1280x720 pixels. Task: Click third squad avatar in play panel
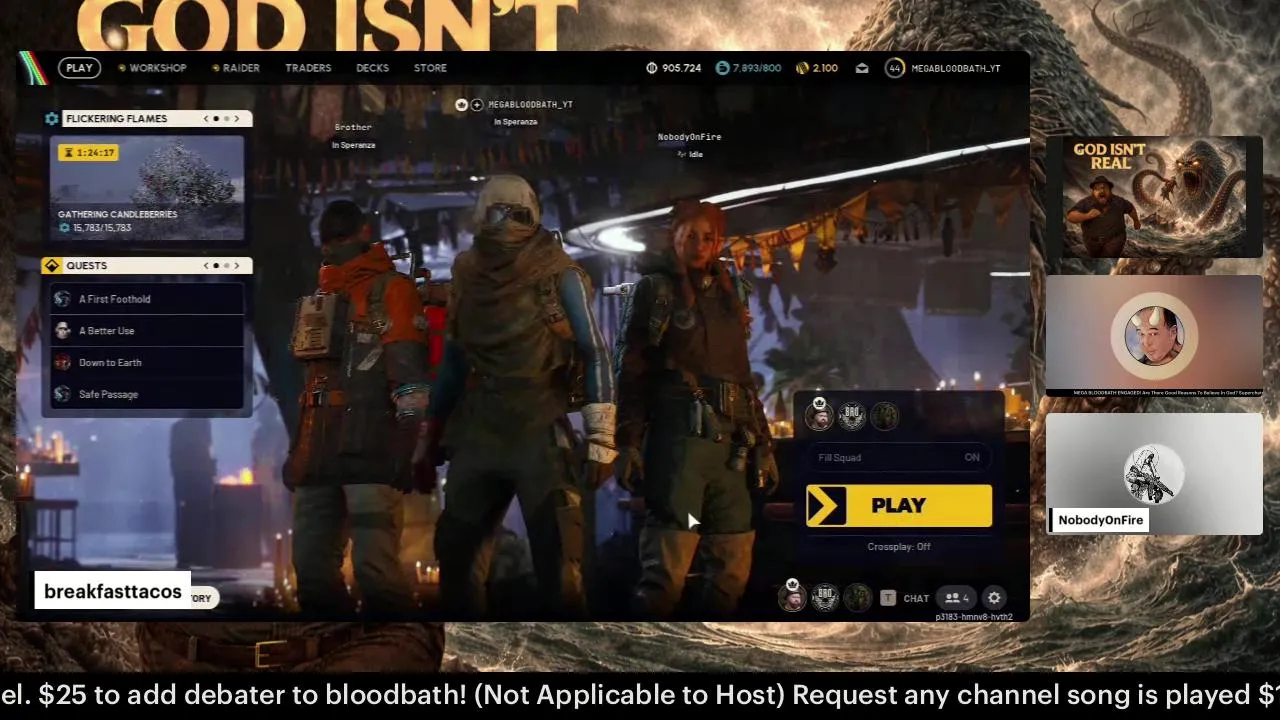[x=885, y=415]
